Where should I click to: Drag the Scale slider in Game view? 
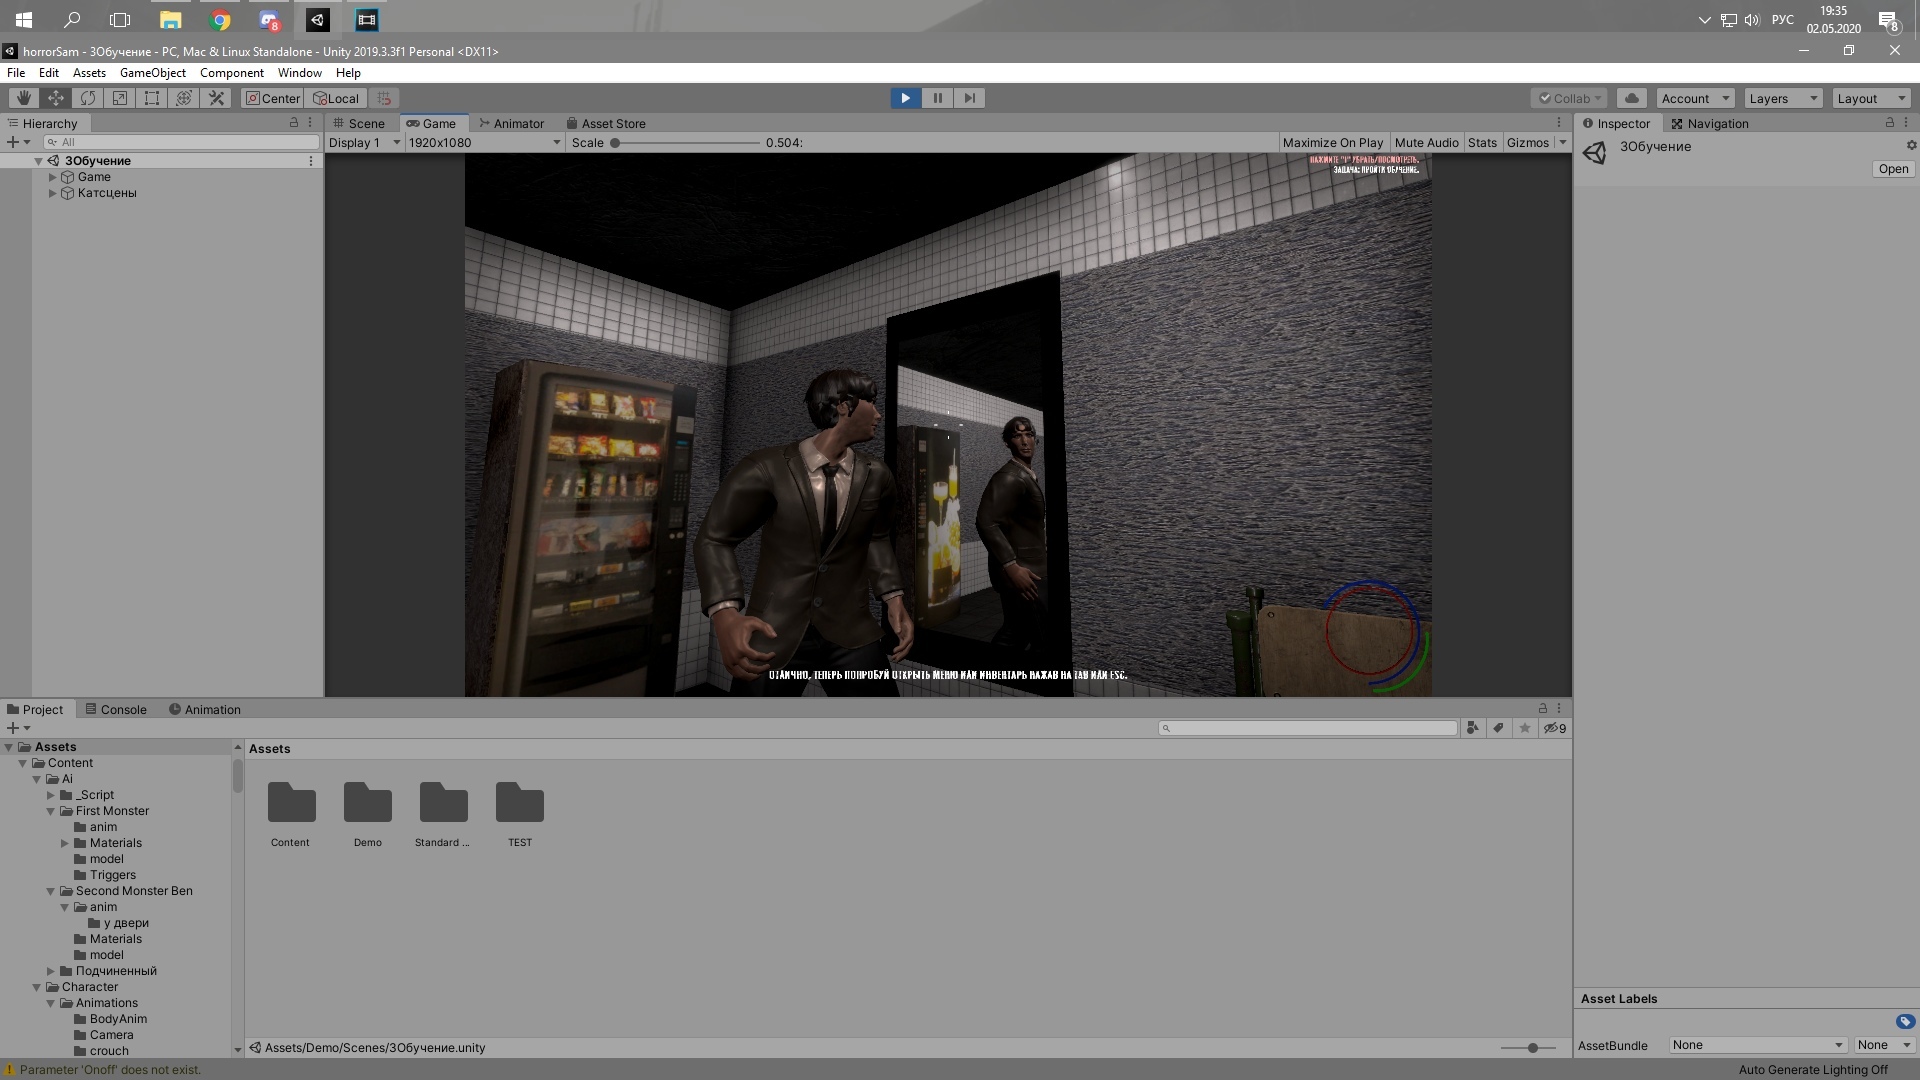[x=618, y=141]
